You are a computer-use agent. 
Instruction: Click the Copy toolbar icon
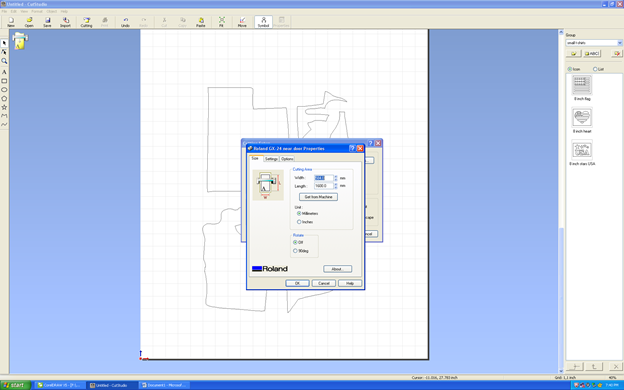click(183, 22)
